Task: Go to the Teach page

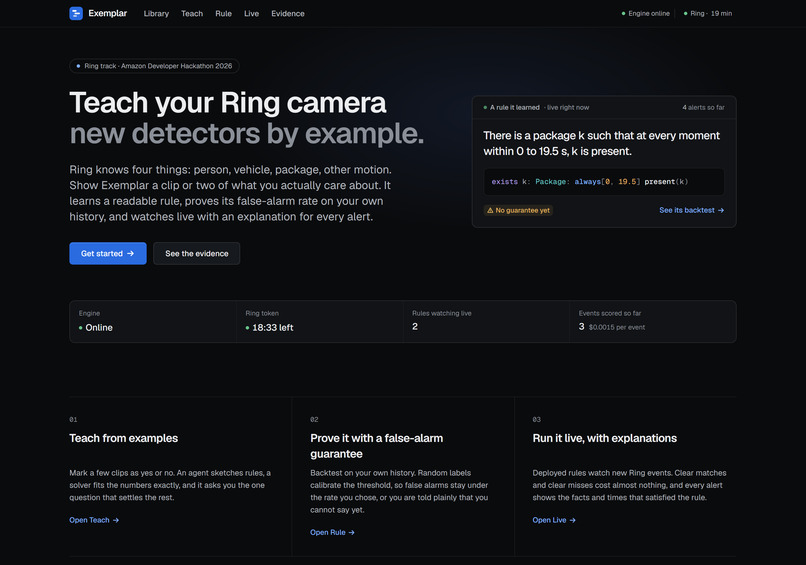Action: coord(192,14)
